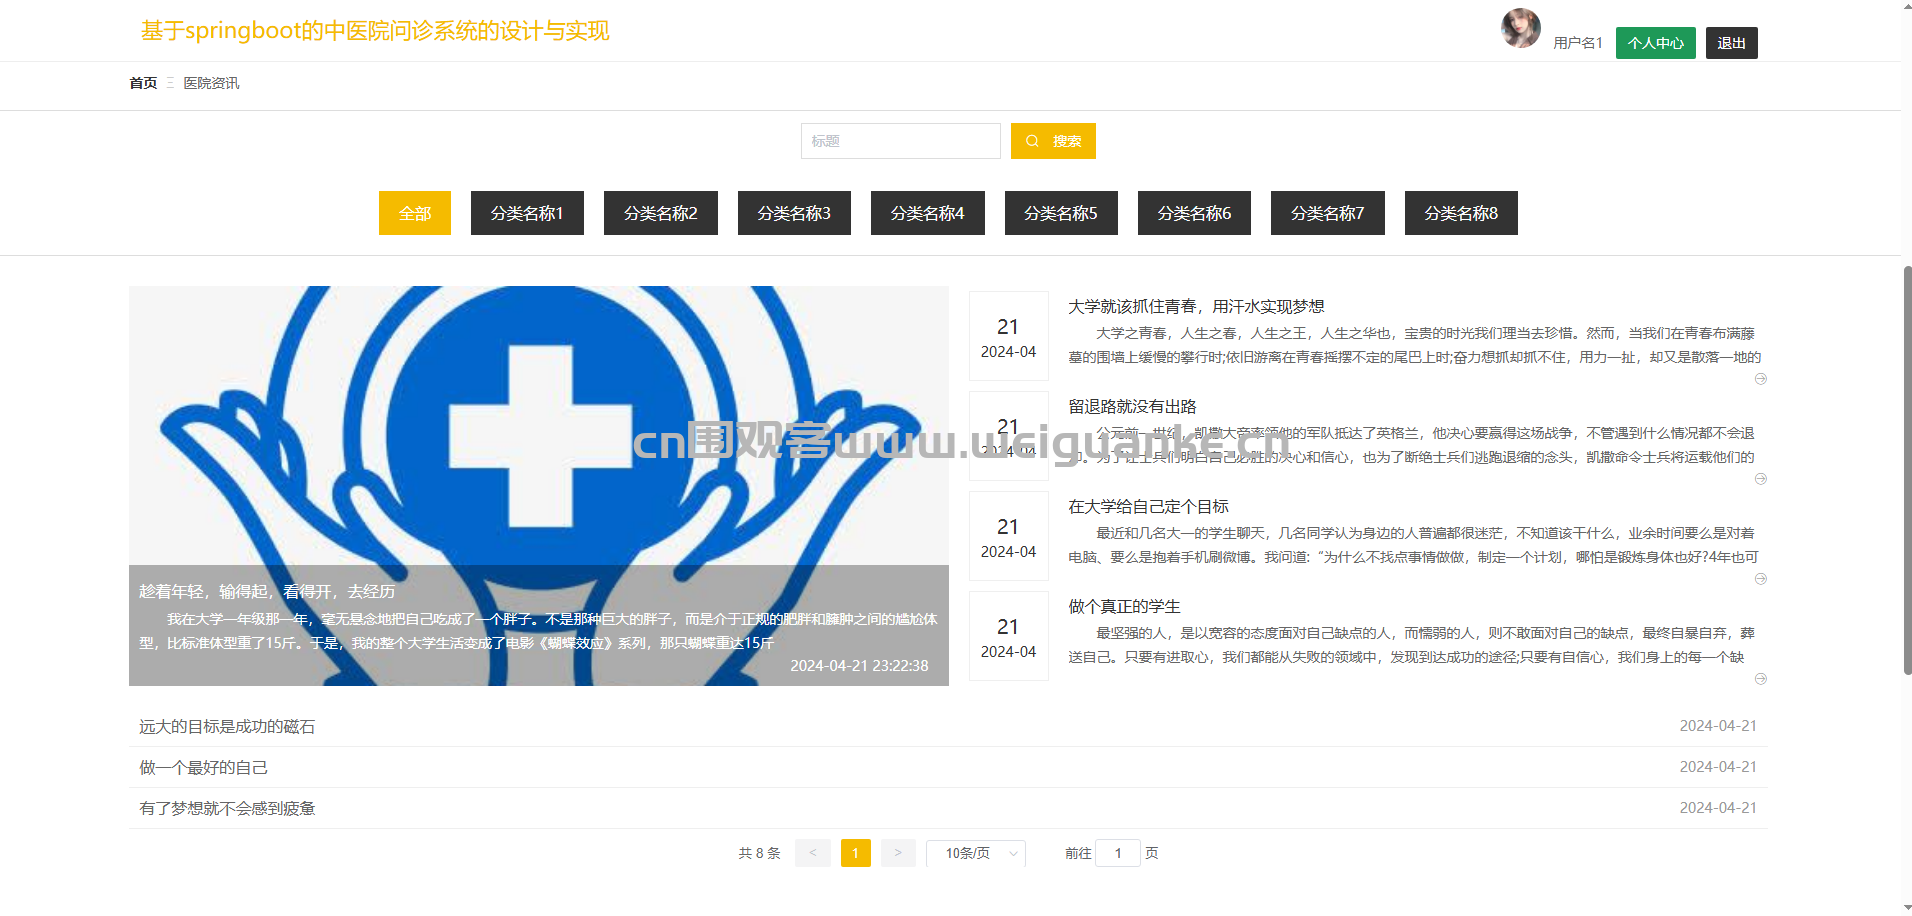Click the arrow icon under first news article
1912x916 pixels.
coord(1761,379)
